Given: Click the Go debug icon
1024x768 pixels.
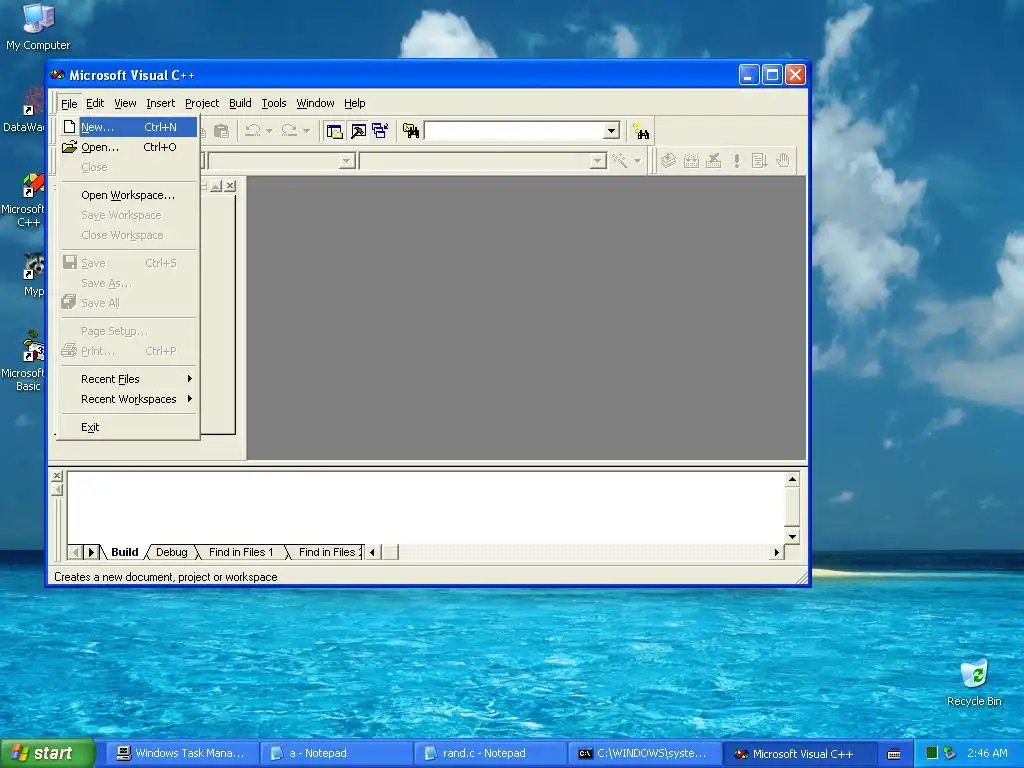Looking at the screenshot, I should (x=759, y=161).
